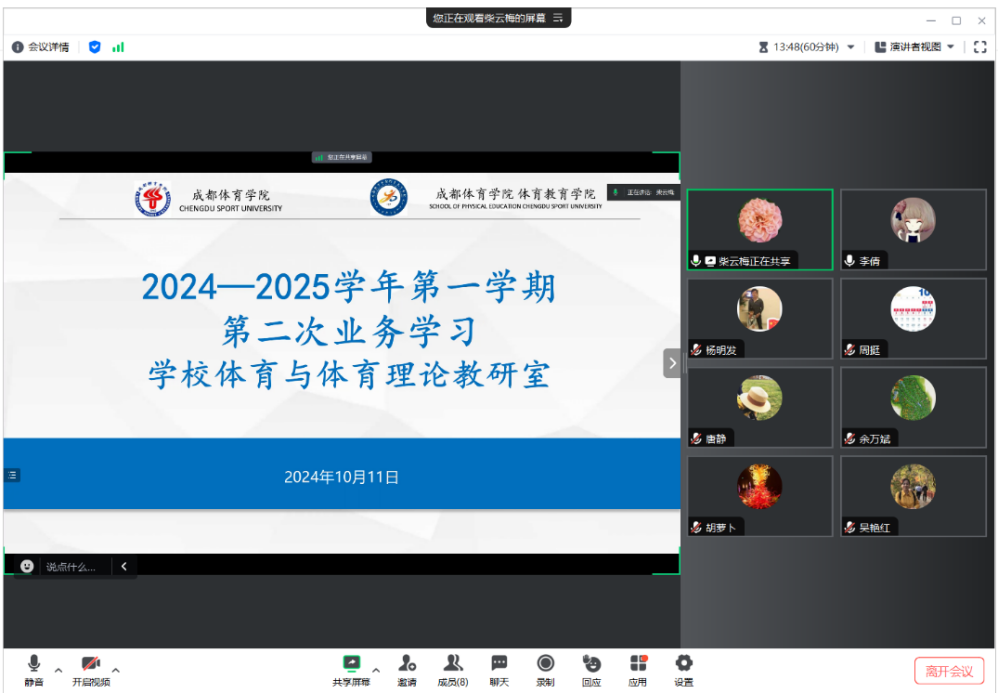Open the 聊天 chat panel
This screenshot has height=693, width=998.
pos(499,668)
